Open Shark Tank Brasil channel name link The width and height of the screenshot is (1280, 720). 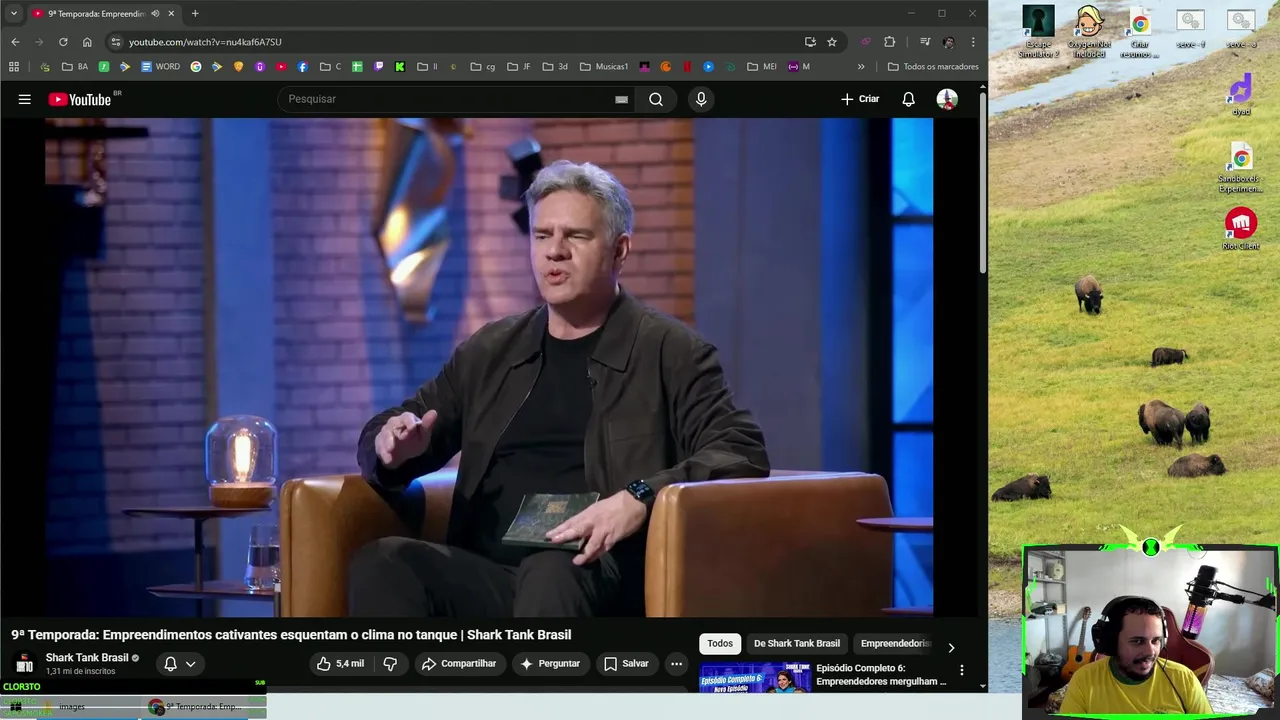click(x=87, y=658)
